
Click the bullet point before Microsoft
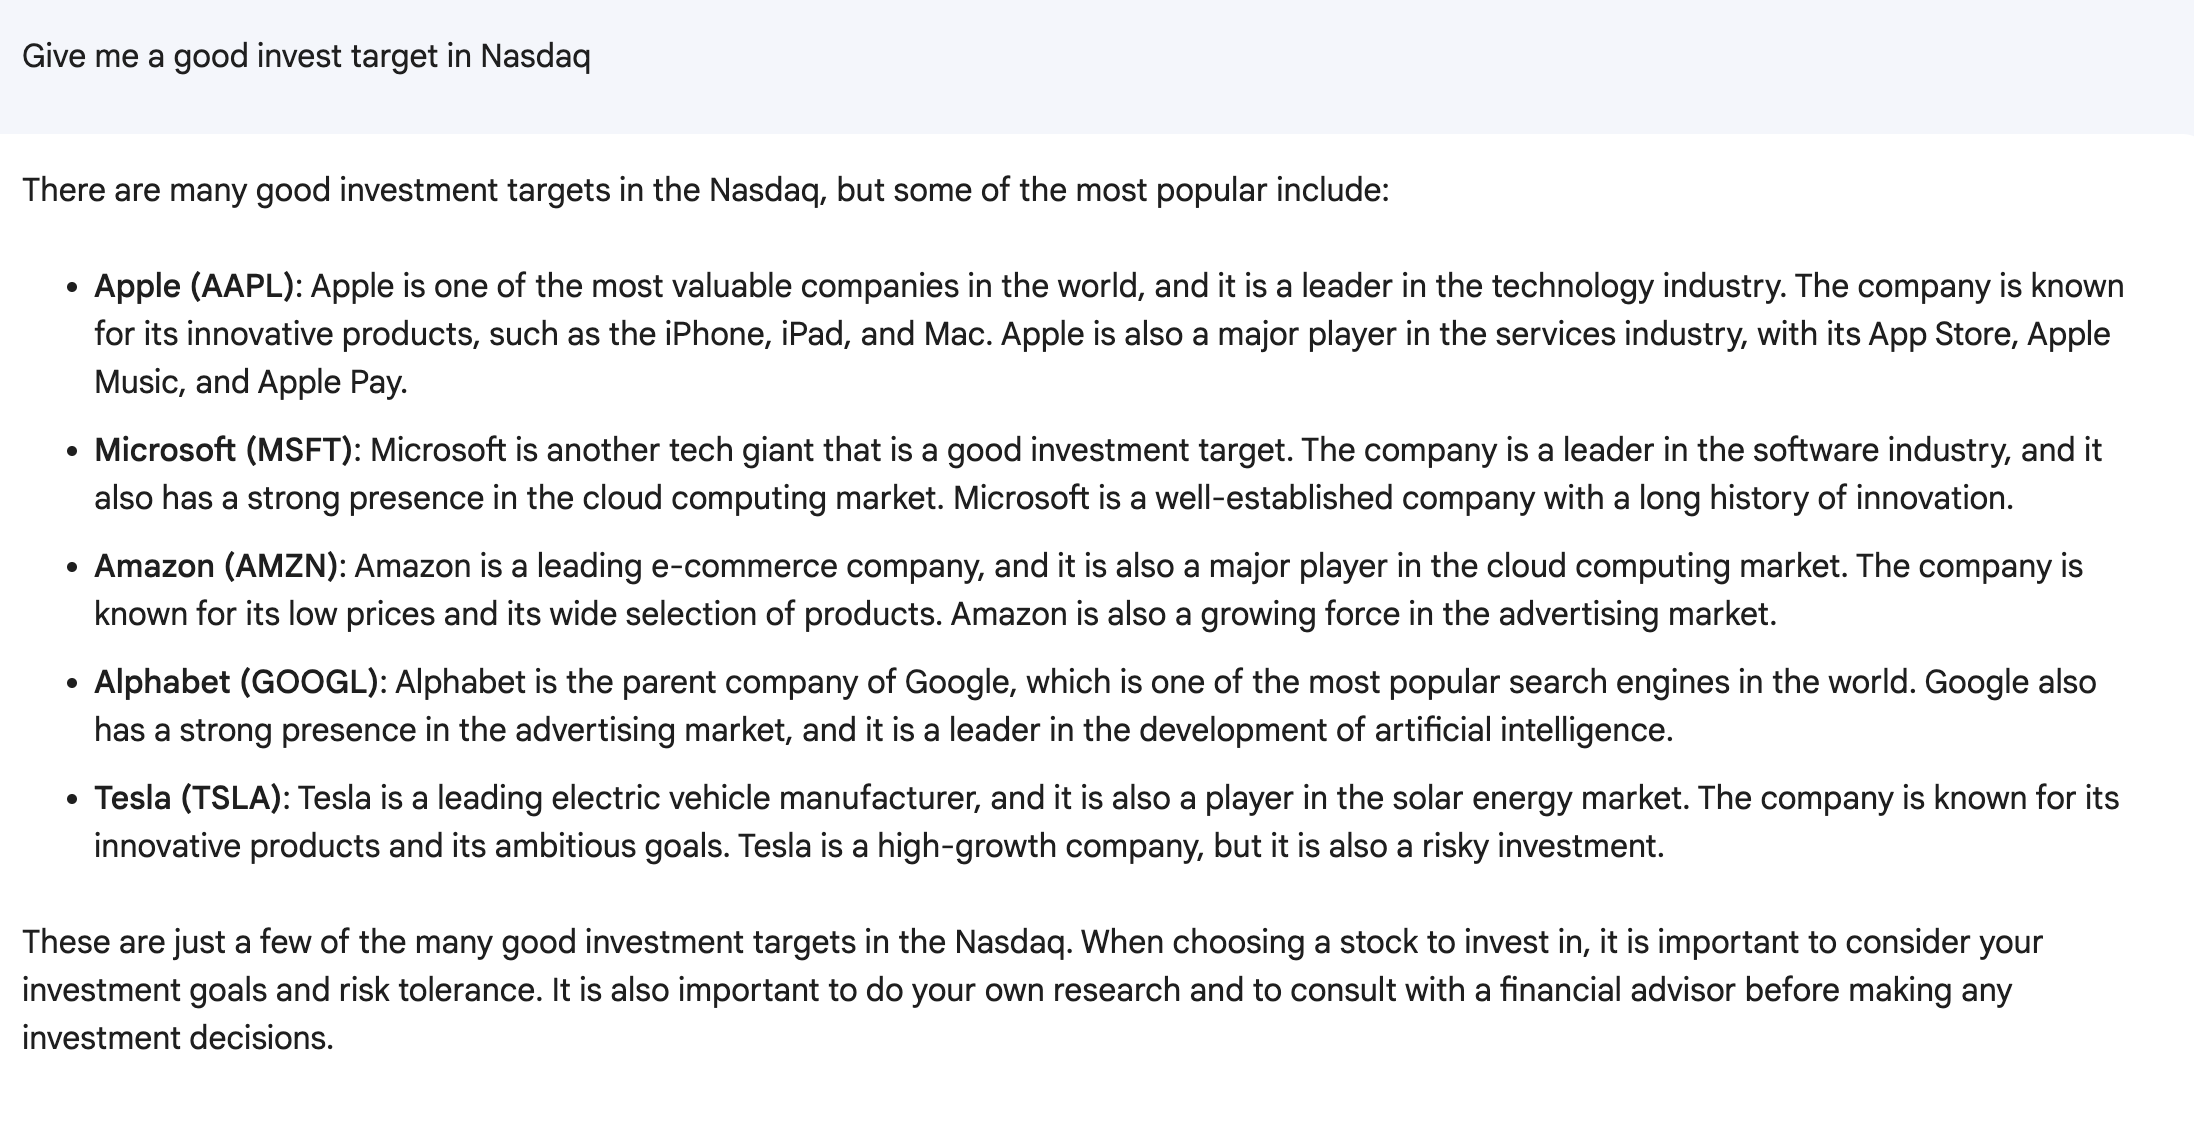71,451
